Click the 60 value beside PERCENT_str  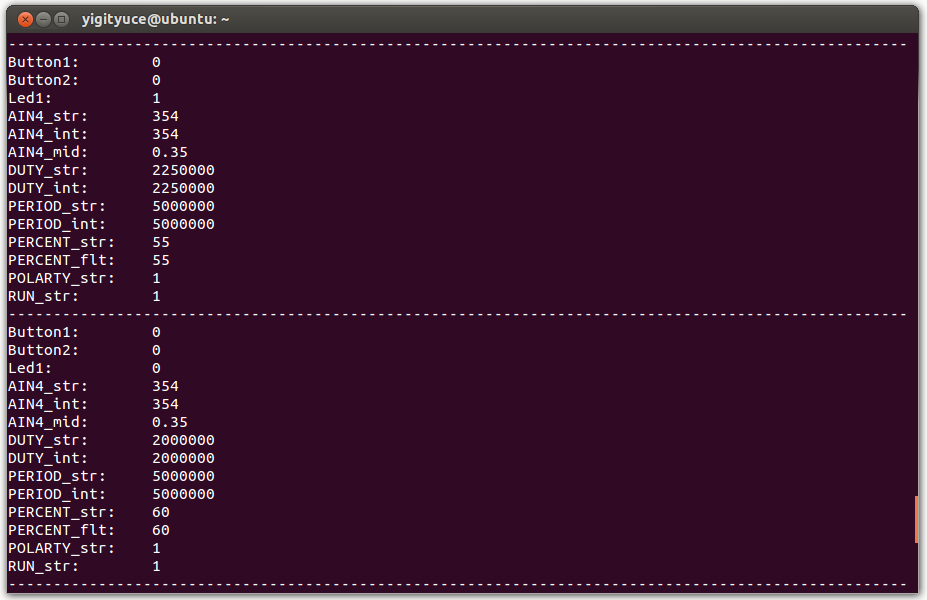click(x=161, y=512)
